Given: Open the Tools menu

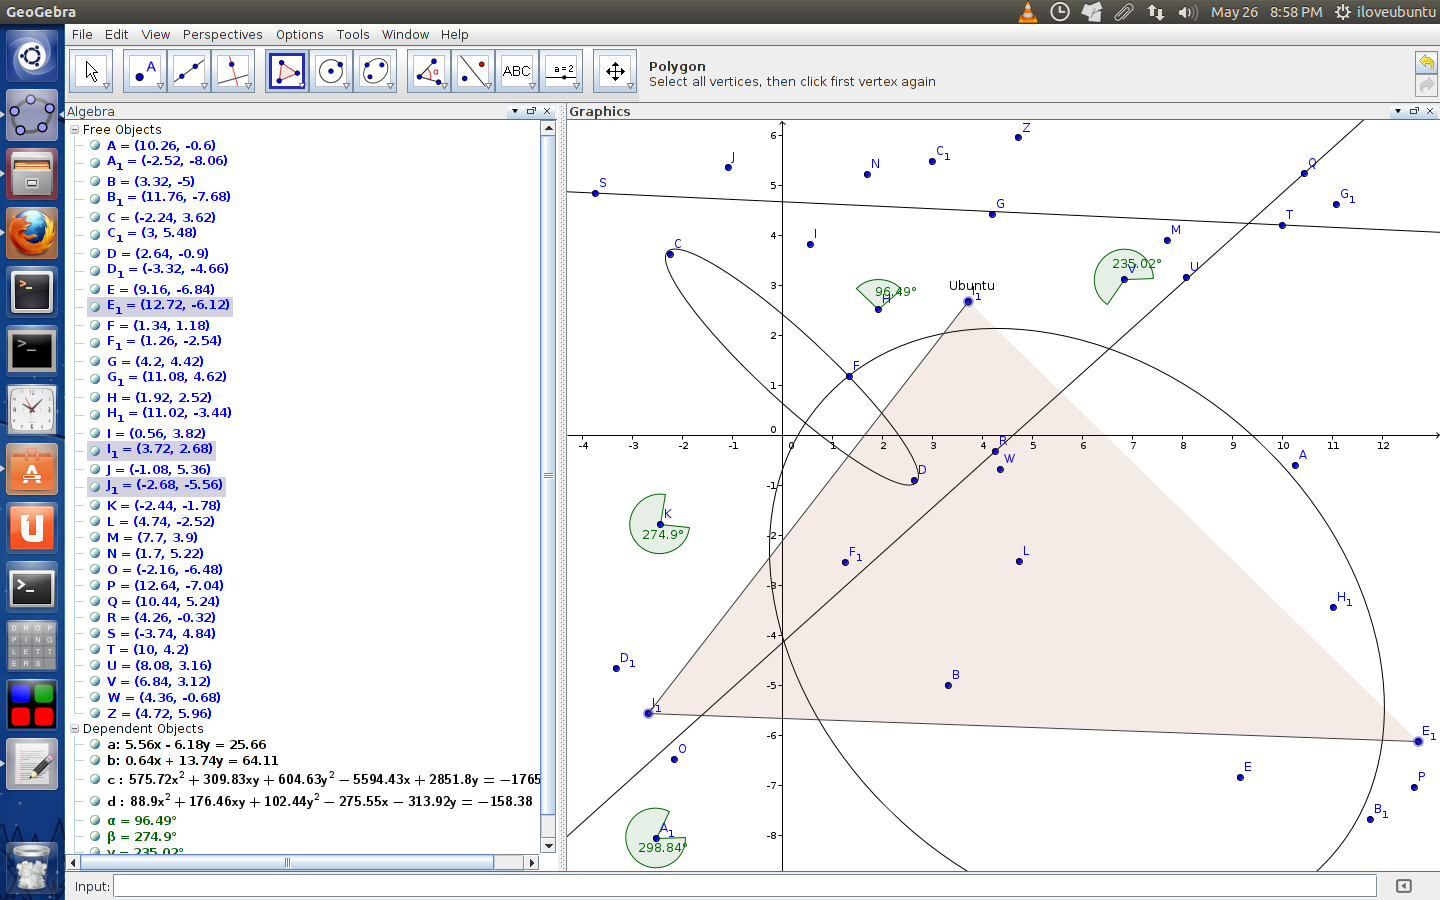Looking at the screenshot, I should tap(353, 34).
